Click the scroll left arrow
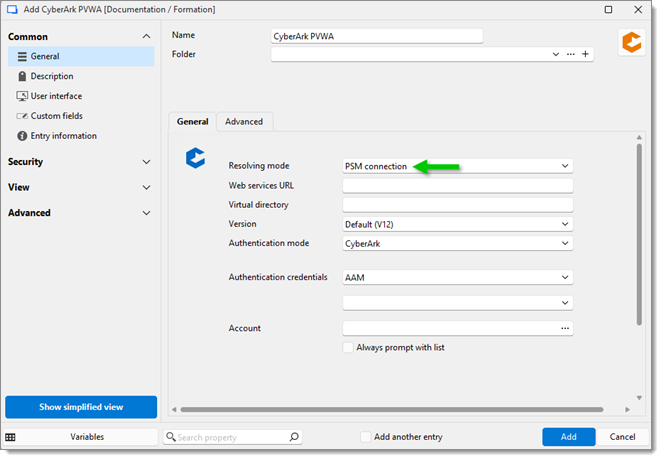This screenshot has height=460, width=662. (174, 410)
